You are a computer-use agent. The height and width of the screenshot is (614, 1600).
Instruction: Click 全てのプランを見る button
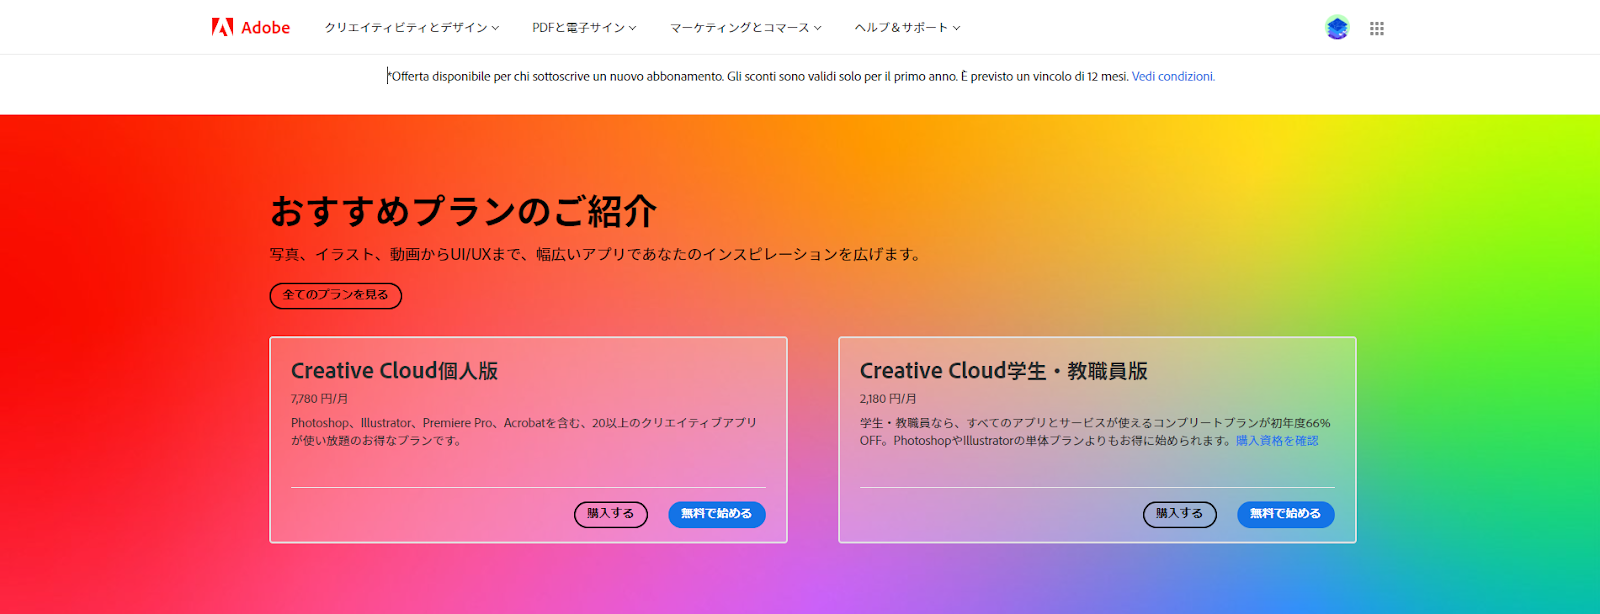336,295
